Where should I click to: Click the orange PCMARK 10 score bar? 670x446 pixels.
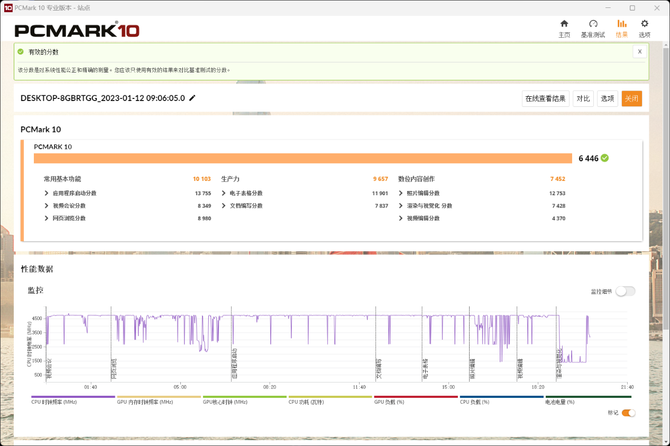click(303, 158)
